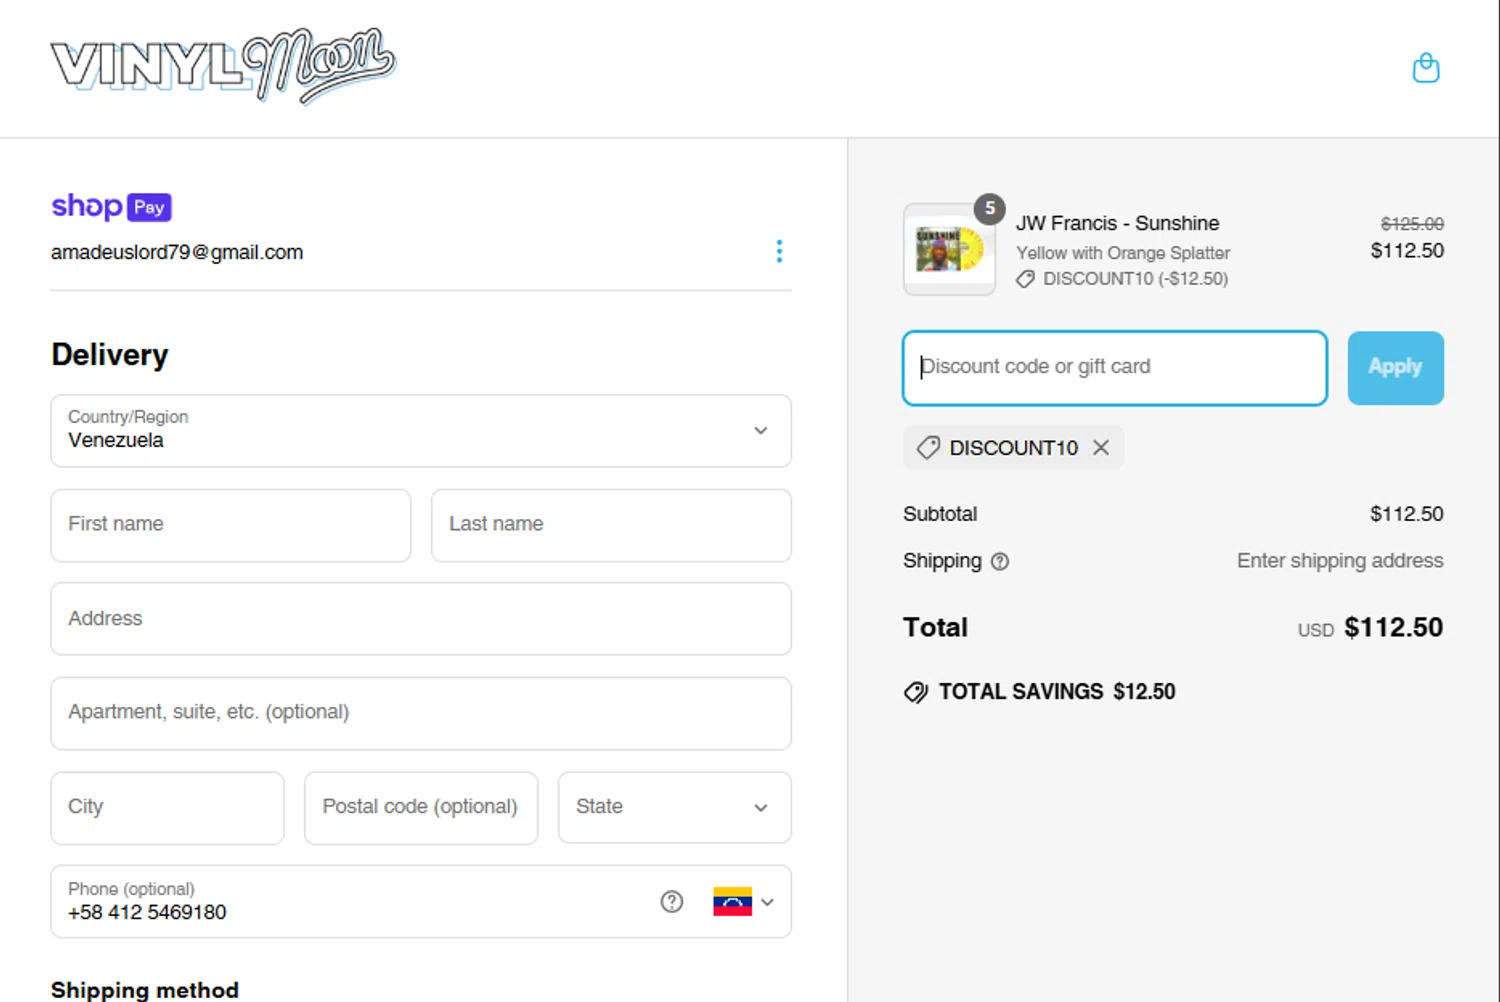This screenshot has height=1002, width=1500.
Task: Click the phone field help icon
Action: click(672, 902)
